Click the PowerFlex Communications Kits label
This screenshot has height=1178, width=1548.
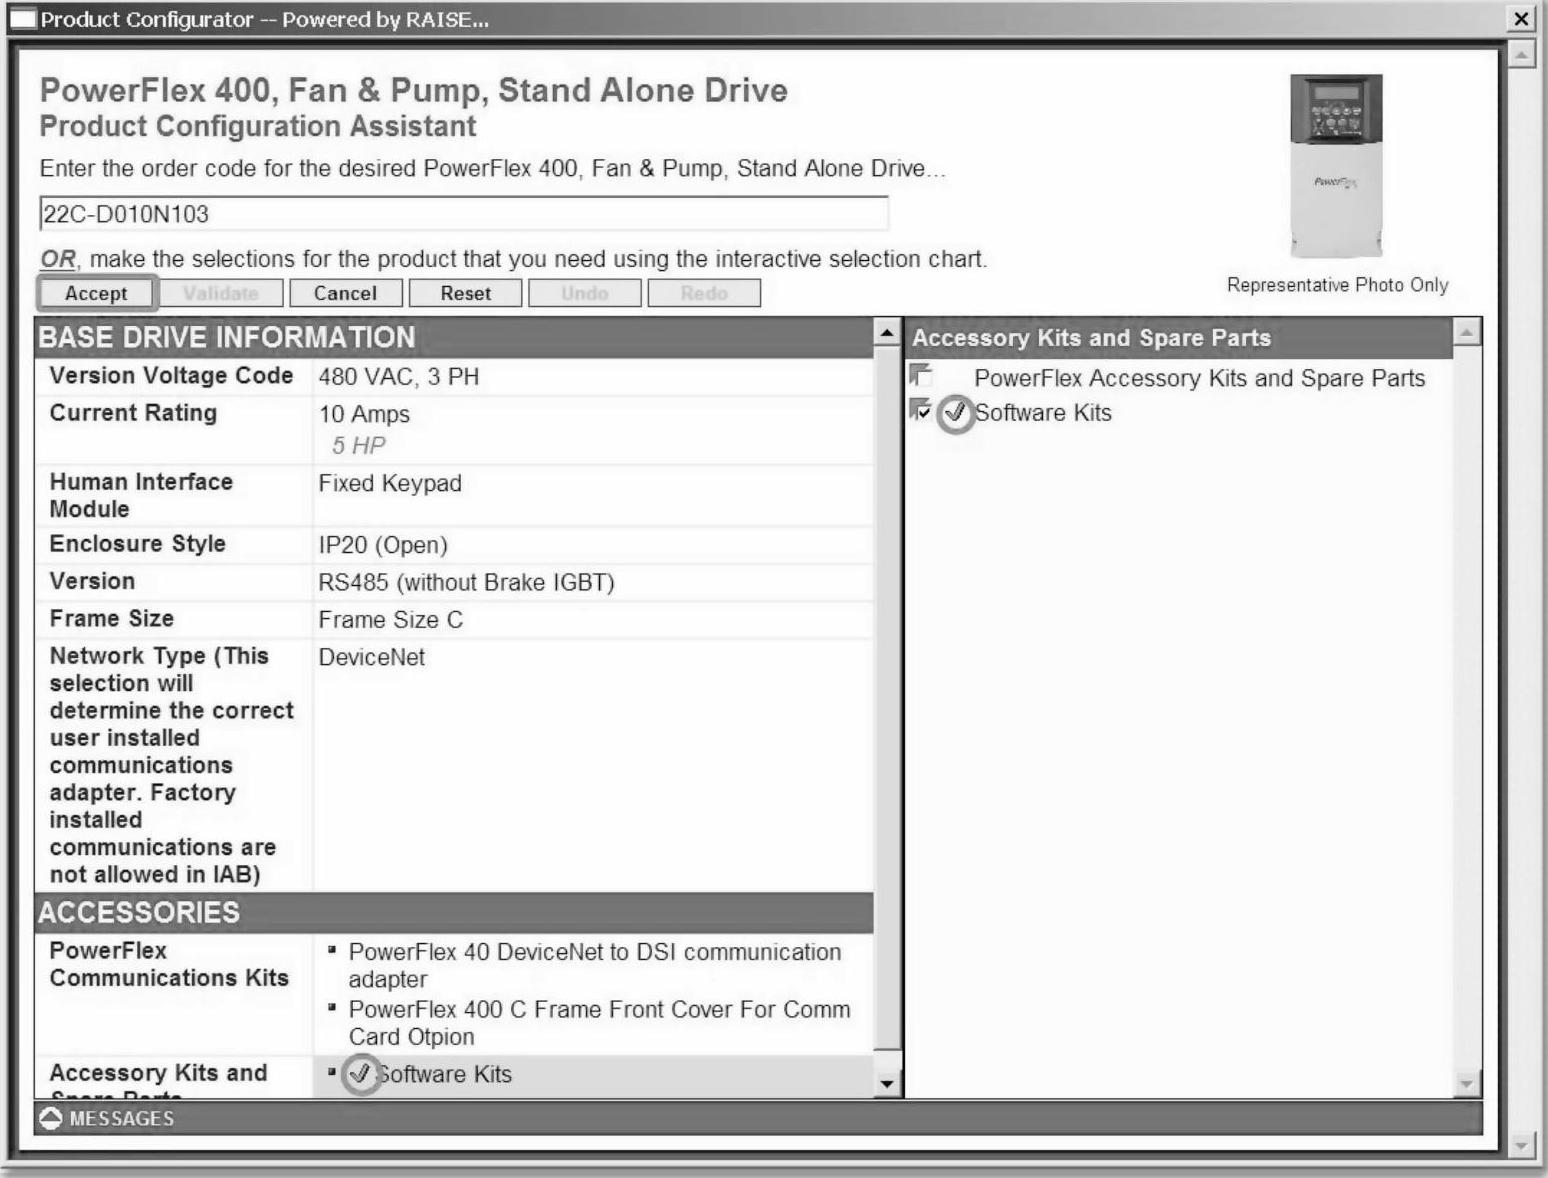click(x=169, y=964)
